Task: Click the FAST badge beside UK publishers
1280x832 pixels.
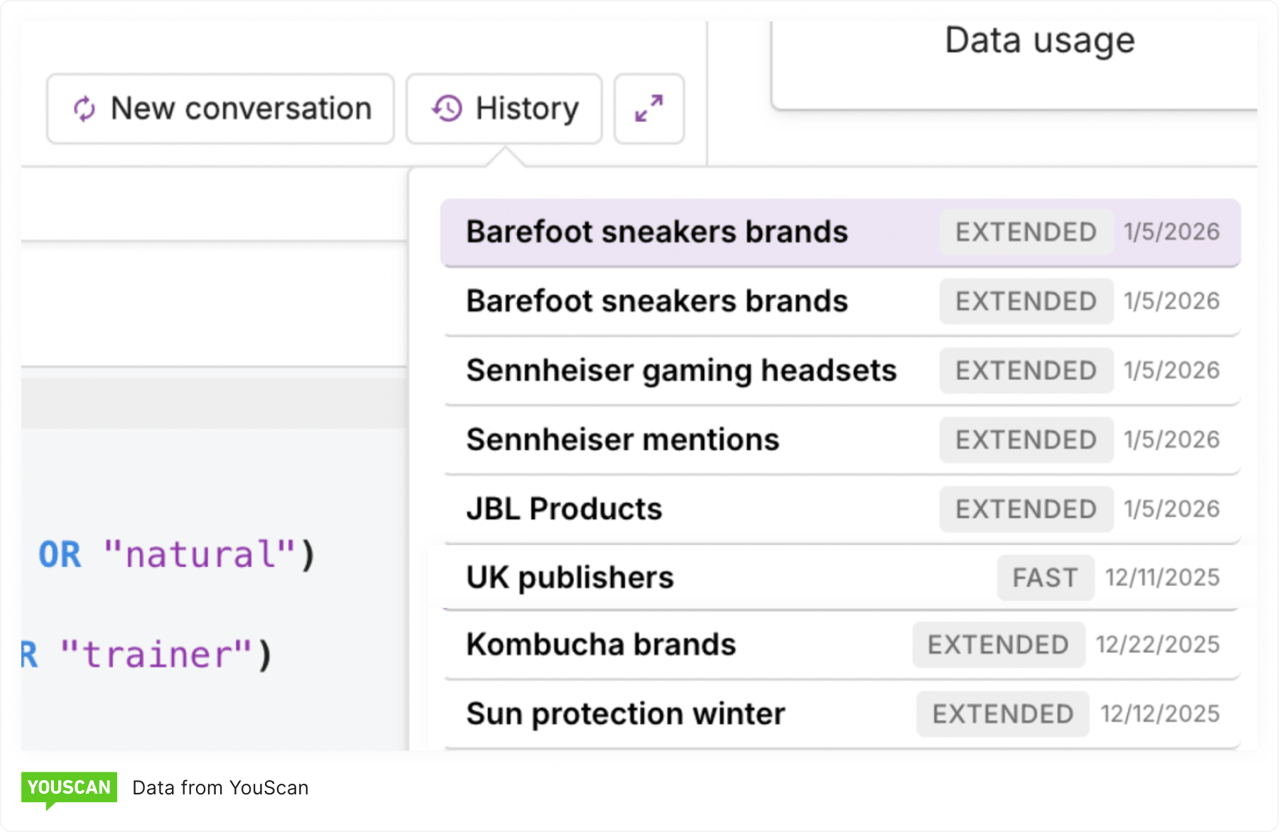Action: (x=1045, y=577)
